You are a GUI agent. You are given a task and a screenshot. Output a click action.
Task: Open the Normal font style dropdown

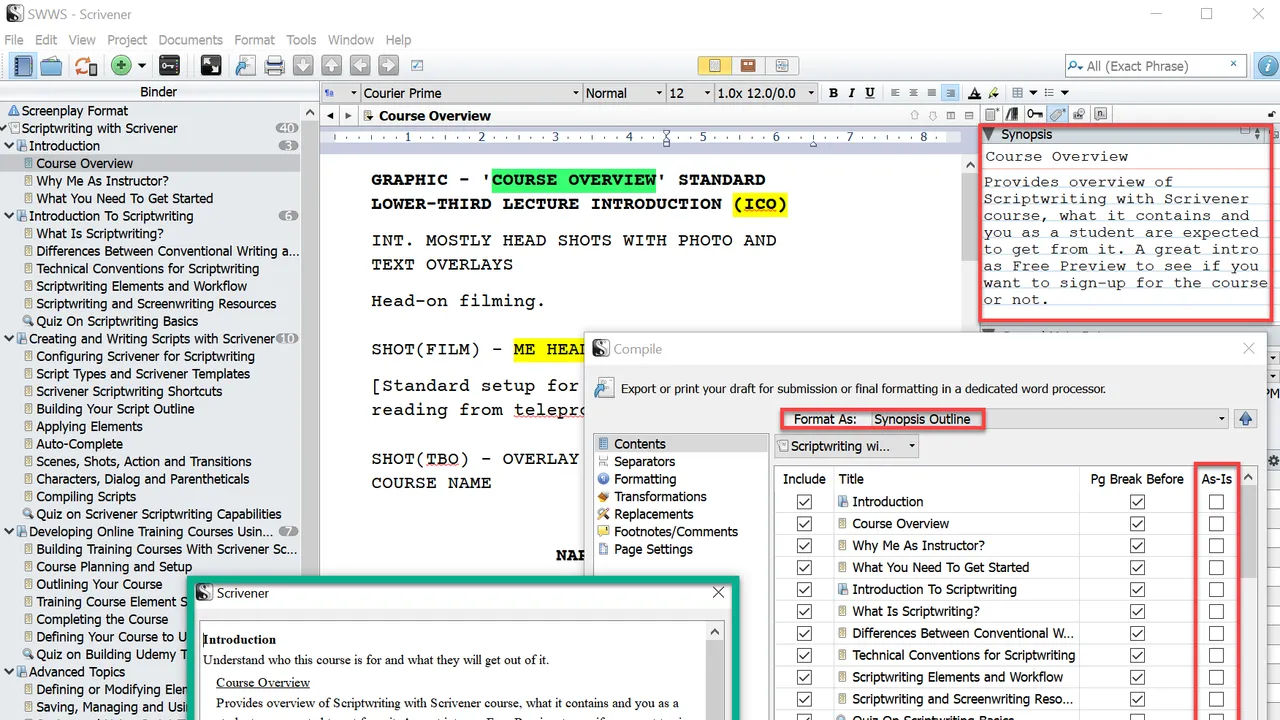point(624,93)
